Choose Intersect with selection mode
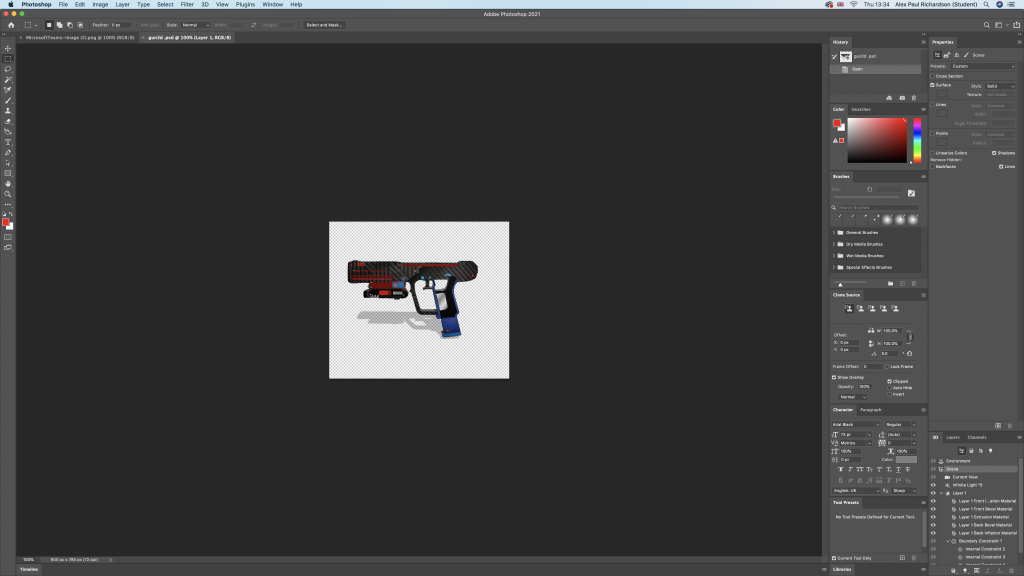This screenshot has width=1024, height=576. (x=80, y=25)
